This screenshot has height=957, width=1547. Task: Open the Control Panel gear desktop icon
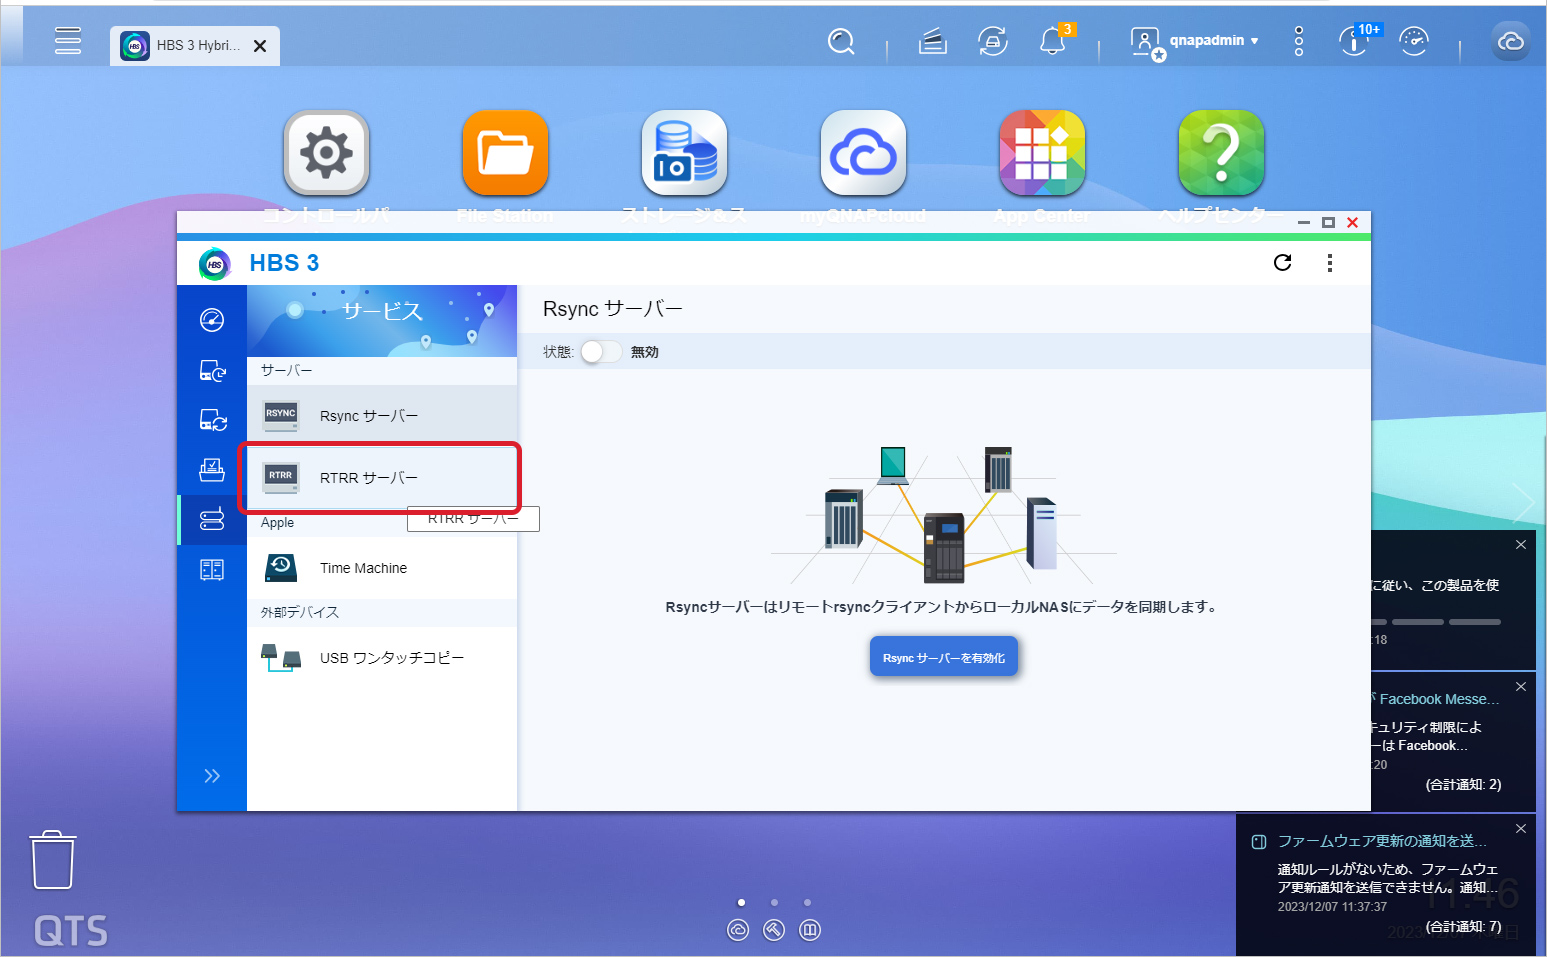[x=326, y=153]
